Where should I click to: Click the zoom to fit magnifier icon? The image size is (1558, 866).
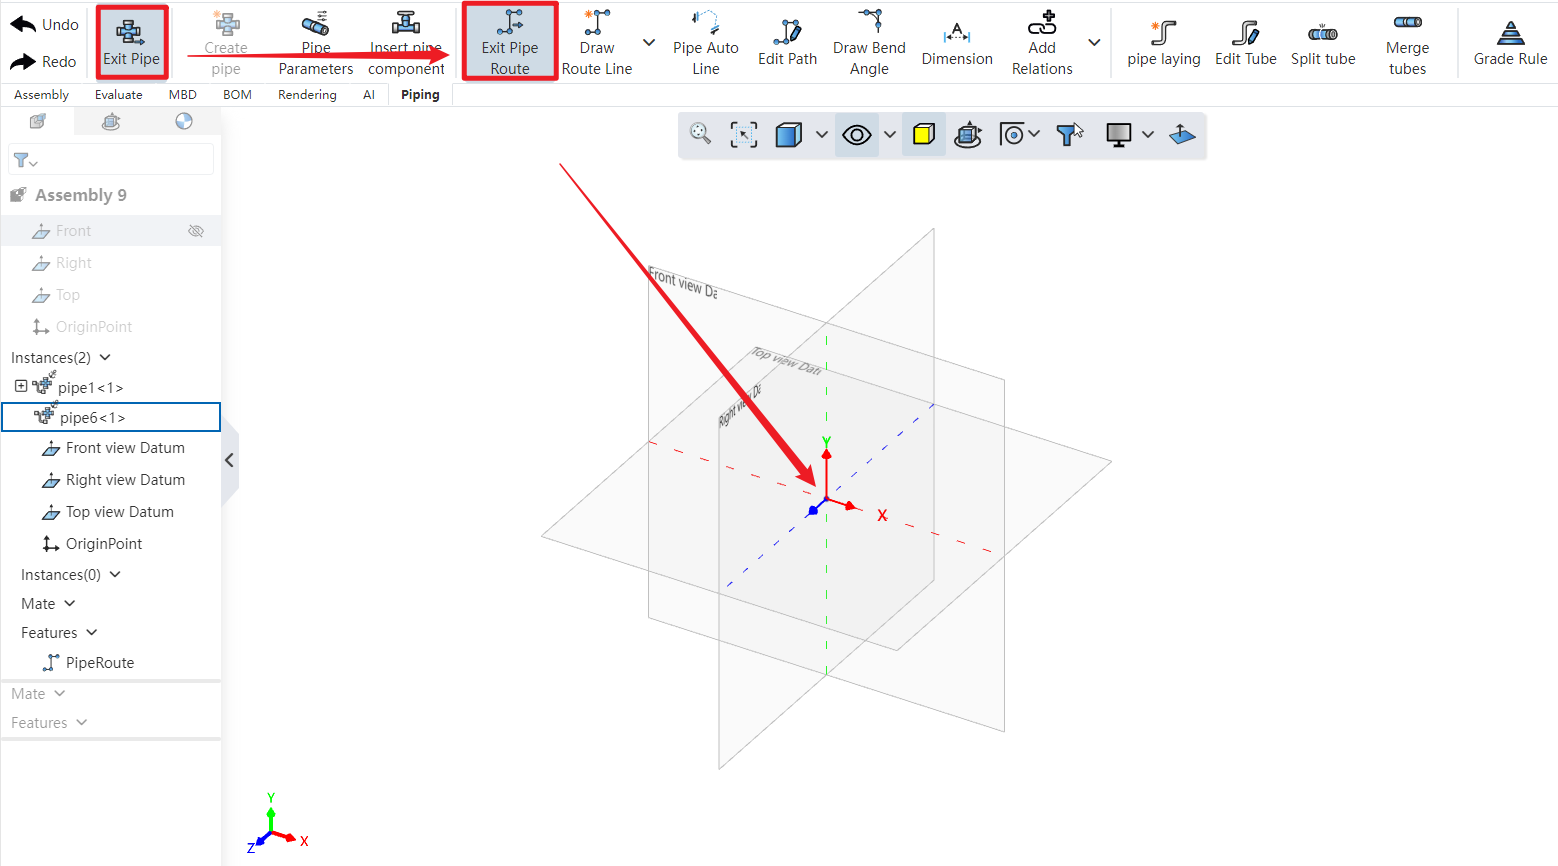pos(700,134)
